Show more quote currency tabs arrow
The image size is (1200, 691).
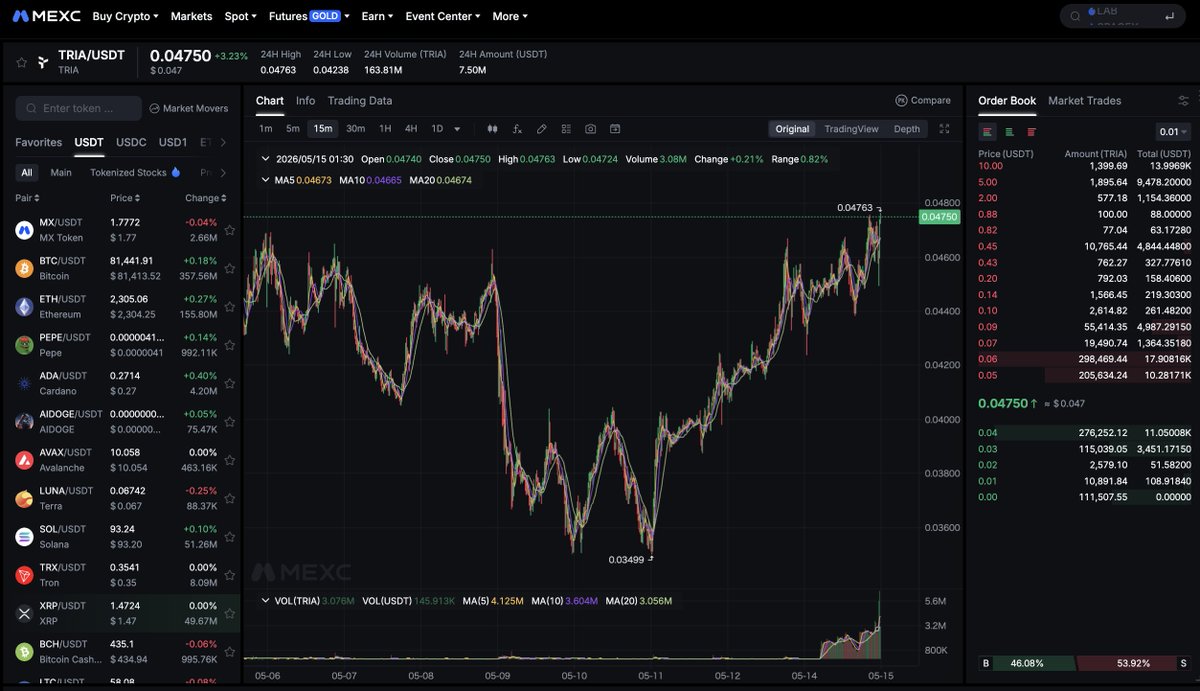pyautogui.click(x=224, y=142)
